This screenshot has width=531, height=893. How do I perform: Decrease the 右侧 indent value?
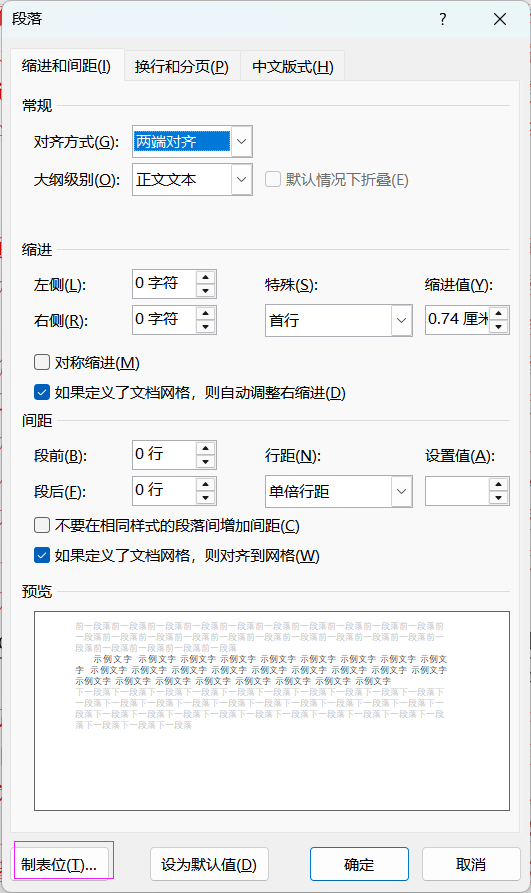tap(205, 327)
